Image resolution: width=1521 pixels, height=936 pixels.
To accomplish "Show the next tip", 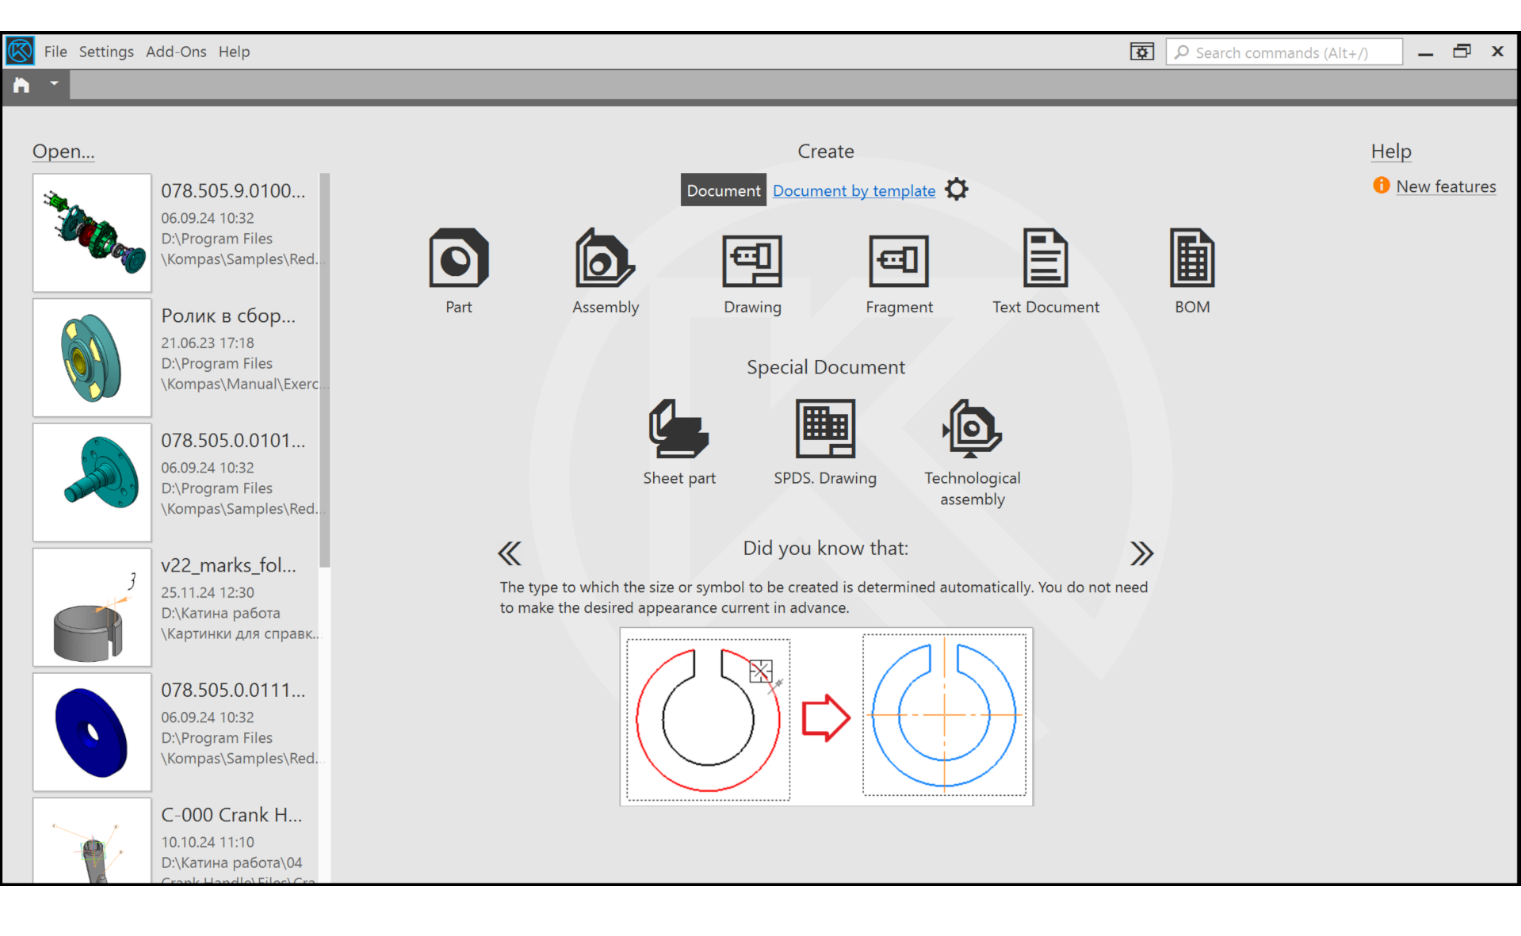I will [1141, 554].
